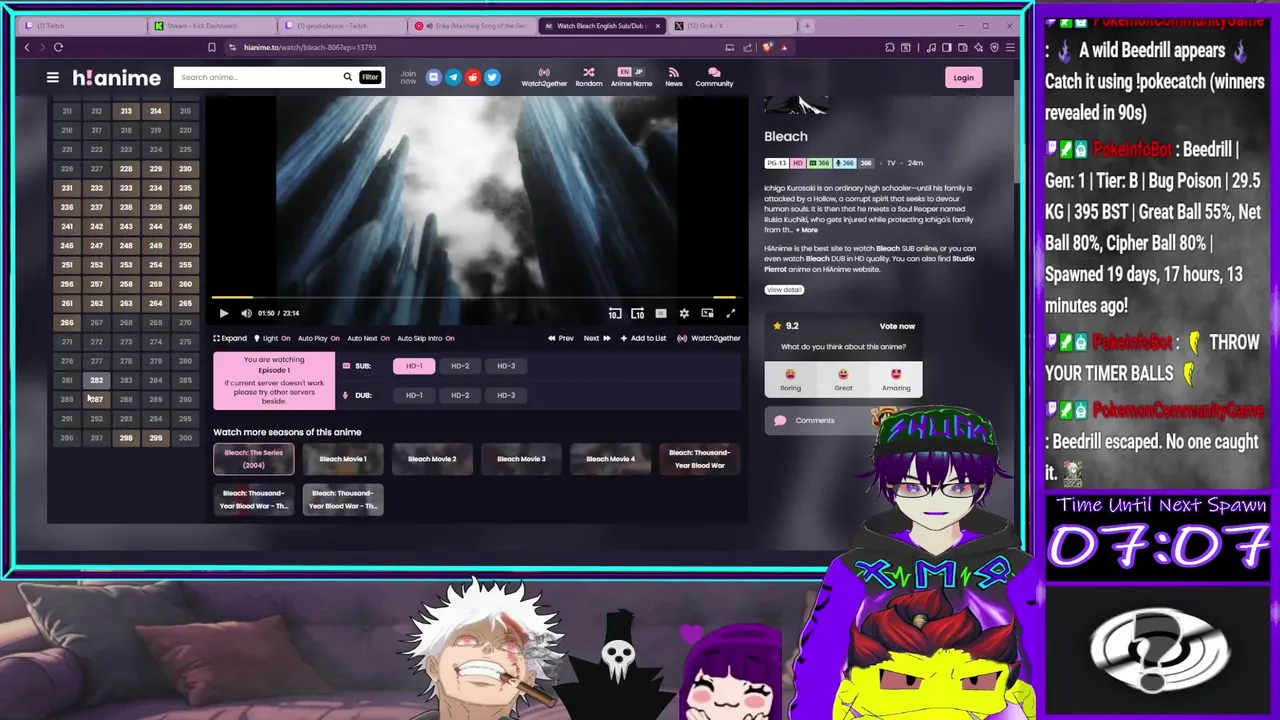Enter fullscreen video mode
Screen dimensions: 1280x720
pyautogui.click(x=730, y=313)
